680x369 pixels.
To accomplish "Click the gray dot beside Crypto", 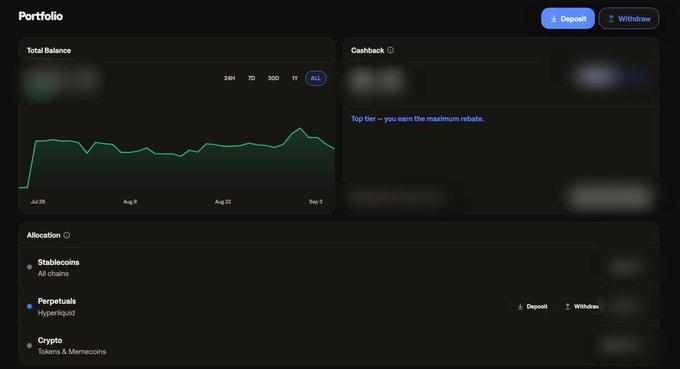I will [29, 346].
